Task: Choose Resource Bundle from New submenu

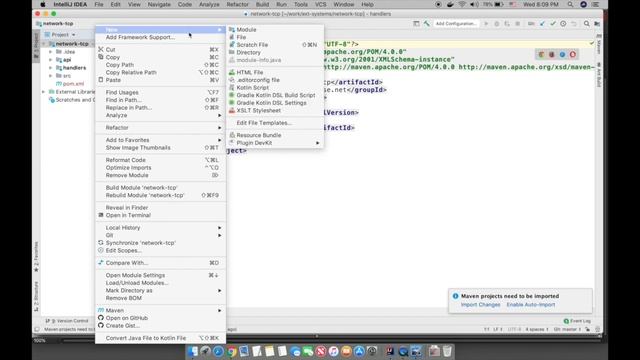Action: [275, 135]
